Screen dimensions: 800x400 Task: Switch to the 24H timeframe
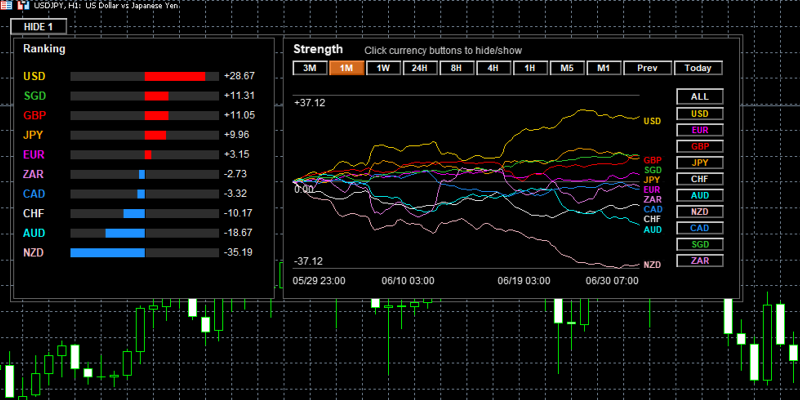click(x=420, y=68)
